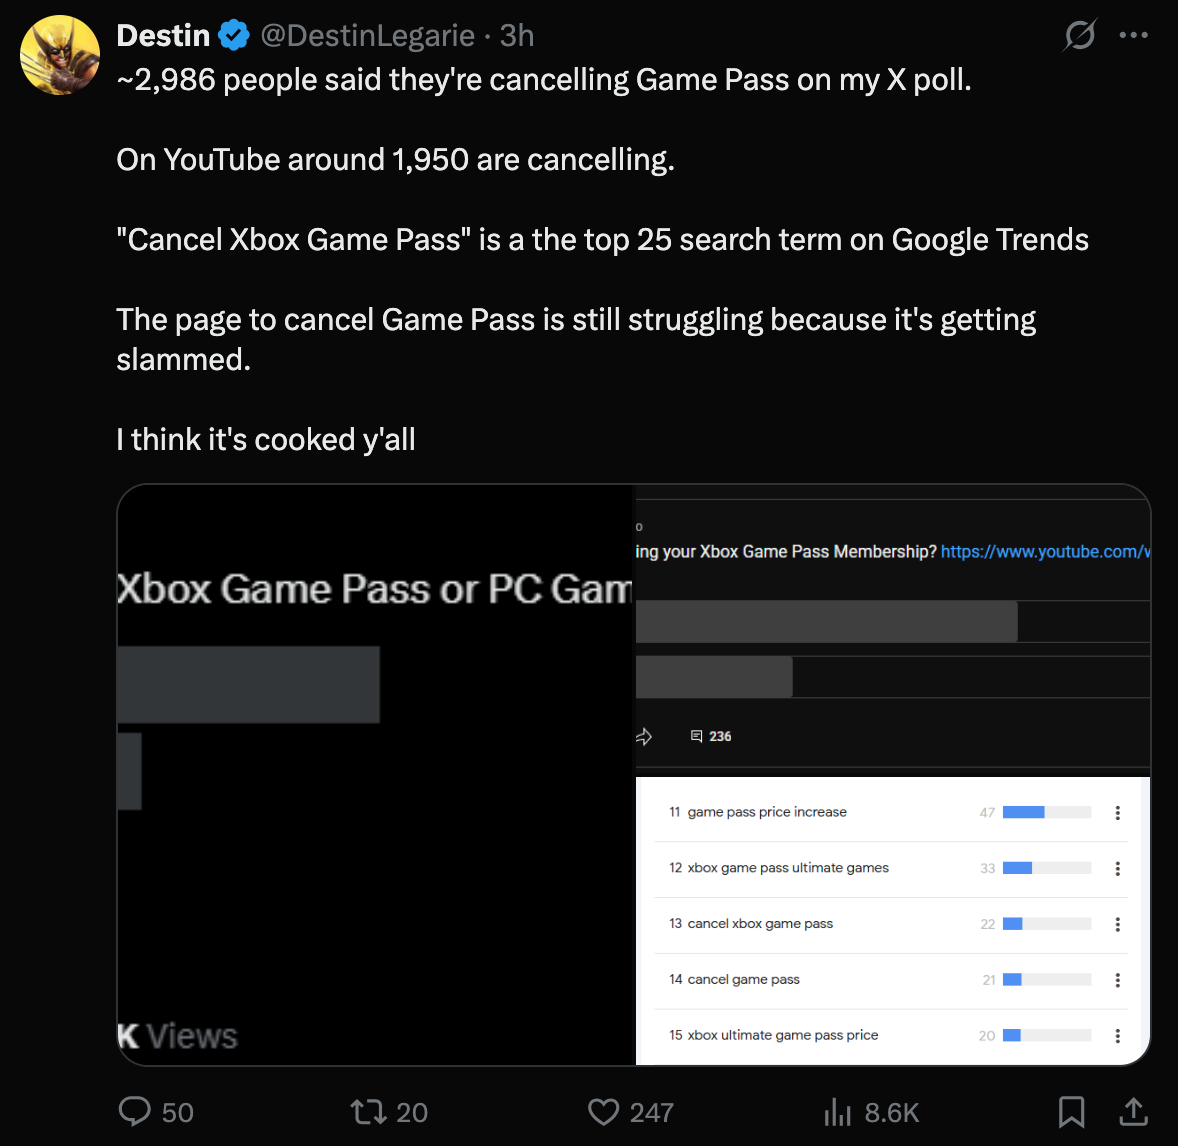1178x1146 pixels.
Task: Click the 236 comments icon
Action: (x=698, y=736)
